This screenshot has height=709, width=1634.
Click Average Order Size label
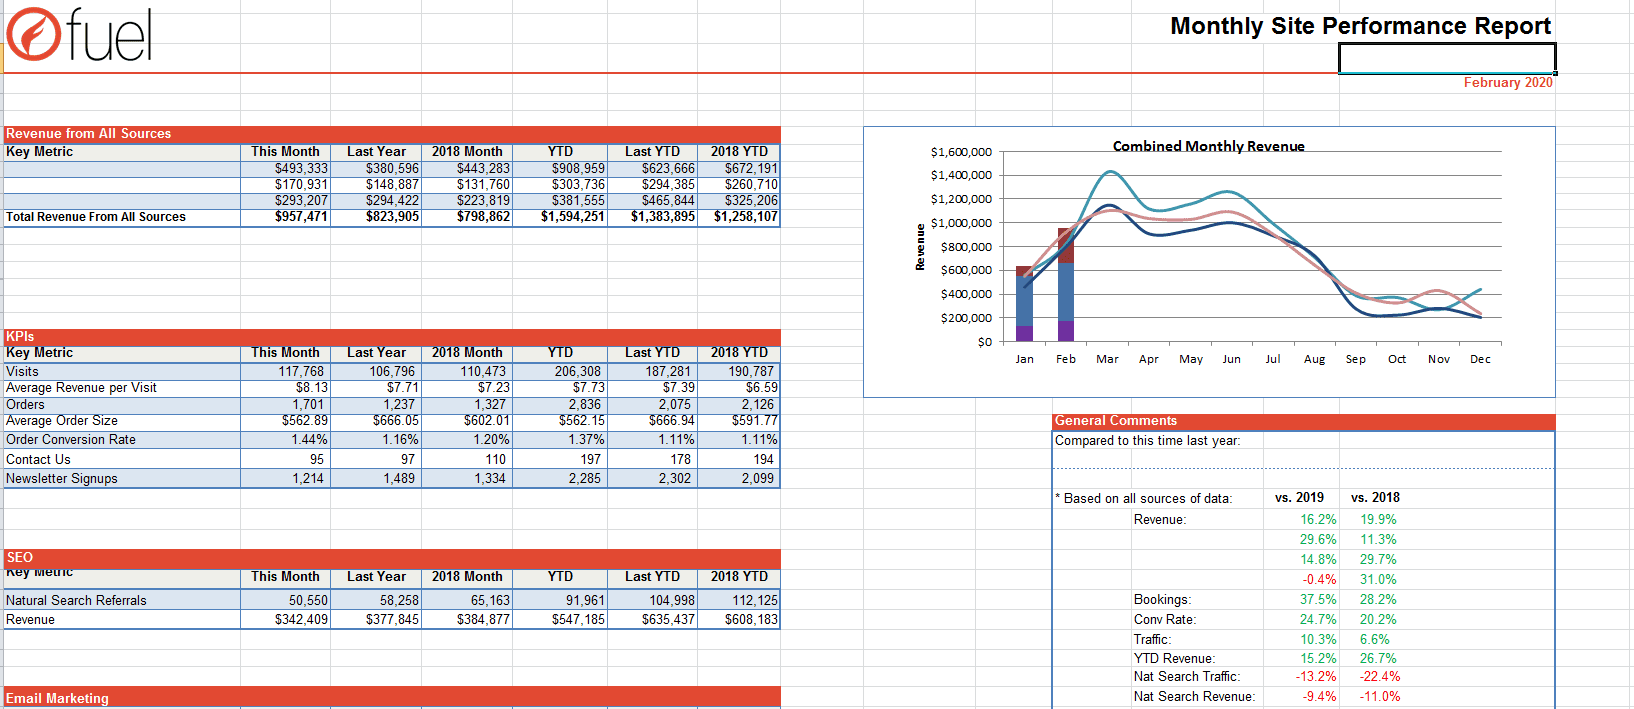tap(62, 421)
